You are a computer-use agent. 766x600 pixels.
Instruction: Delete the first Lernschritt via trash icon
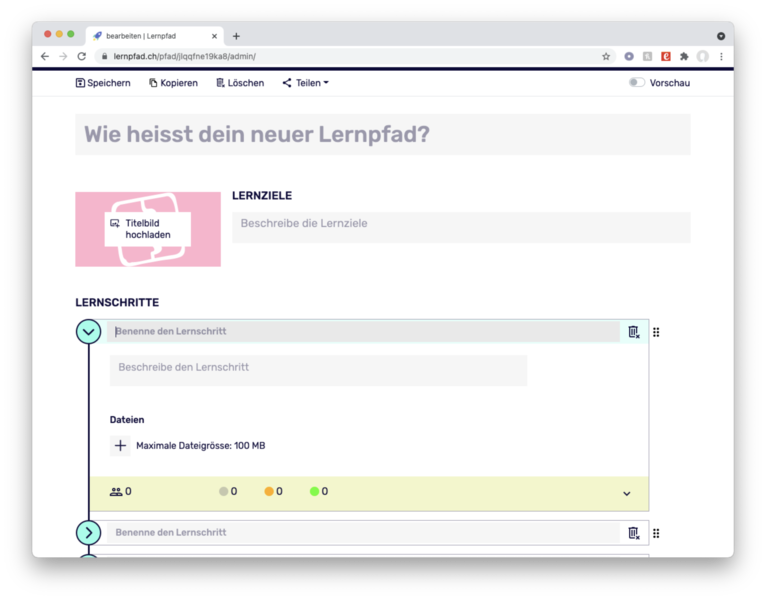[x=634, y=332]
